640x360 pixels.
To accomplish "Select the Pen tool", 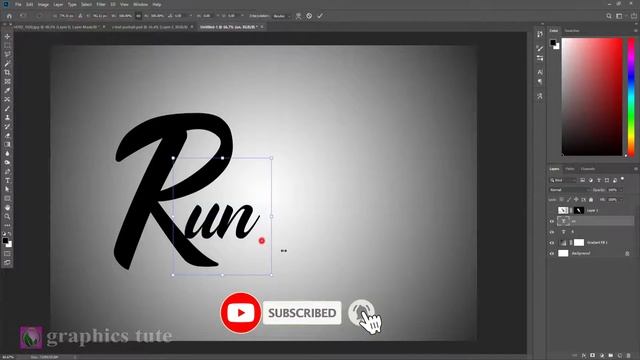I will tap(7, 171).
